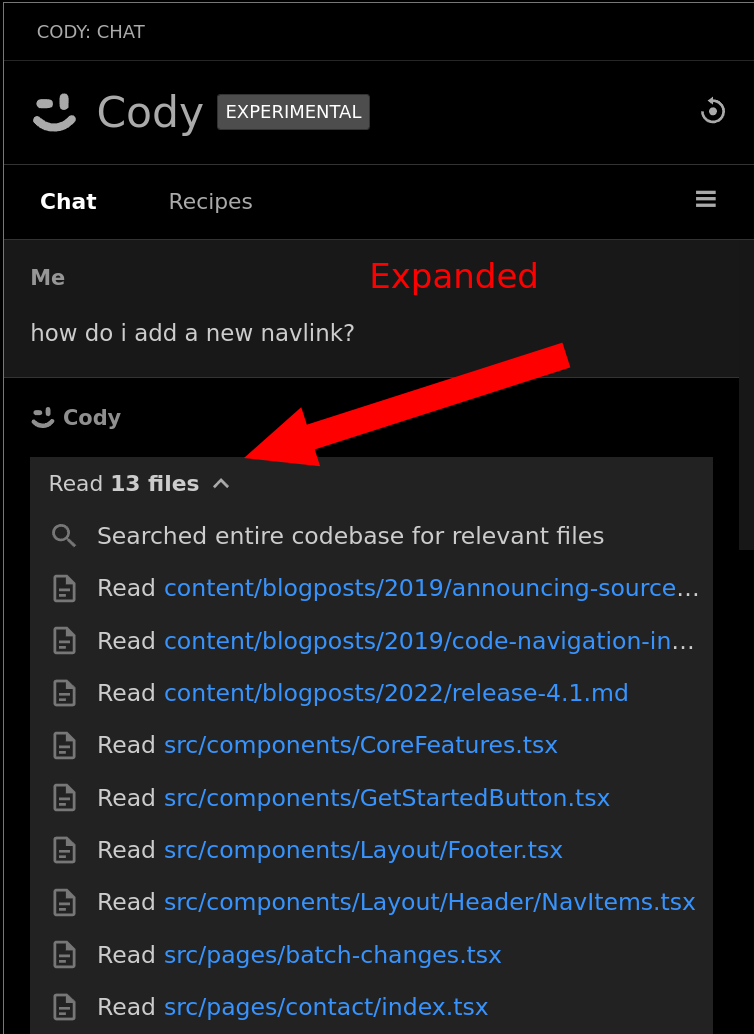
Task: Switch to the Recipes tab
Action: click(x=210, y=201)
